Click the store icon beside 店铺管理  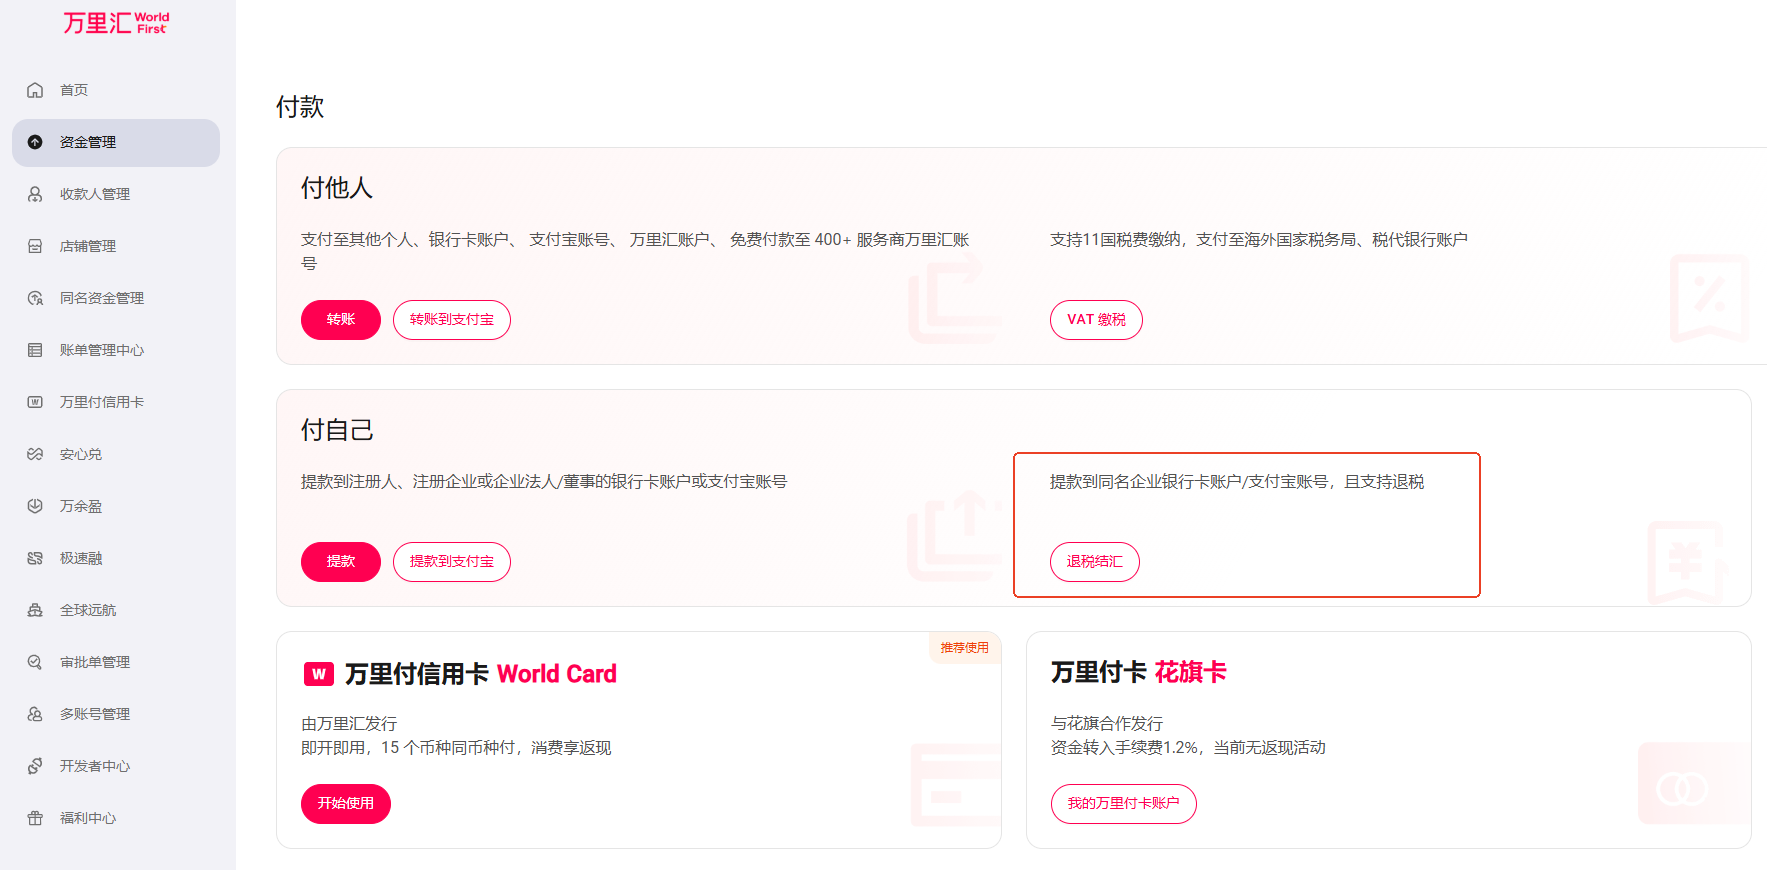(35, 246)
